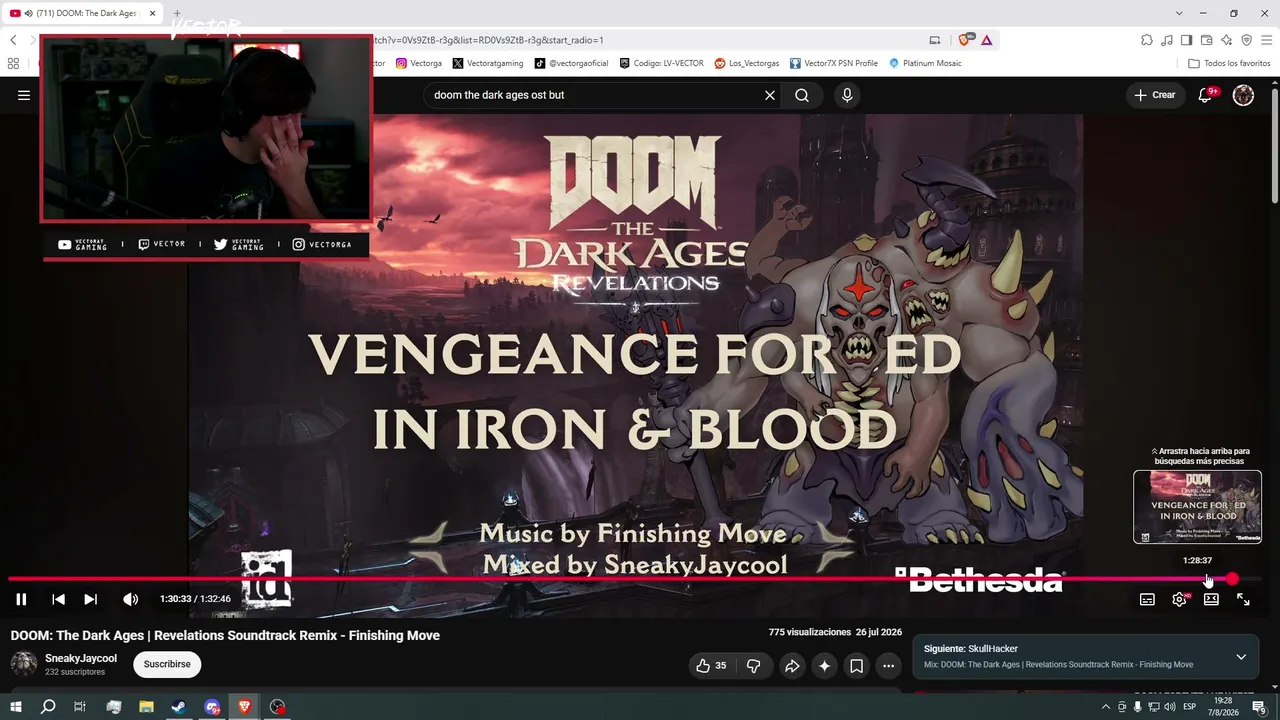
Task: Skip to the next video
Action: pos(90,599)
